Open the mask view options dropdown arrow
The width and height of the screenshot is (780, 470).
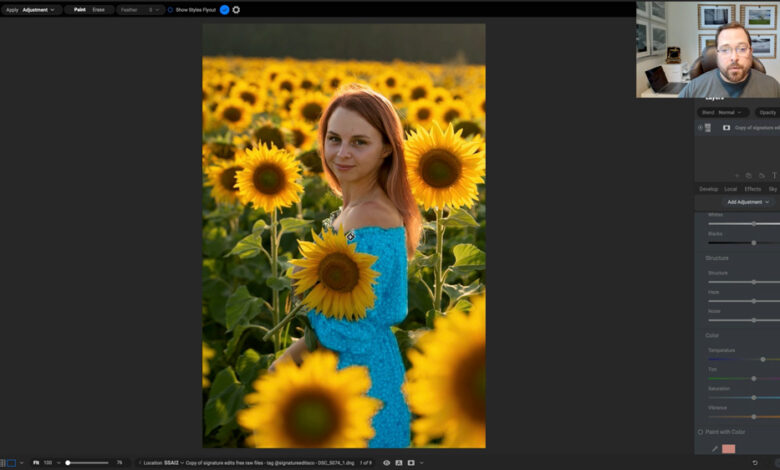click(422, 463)
